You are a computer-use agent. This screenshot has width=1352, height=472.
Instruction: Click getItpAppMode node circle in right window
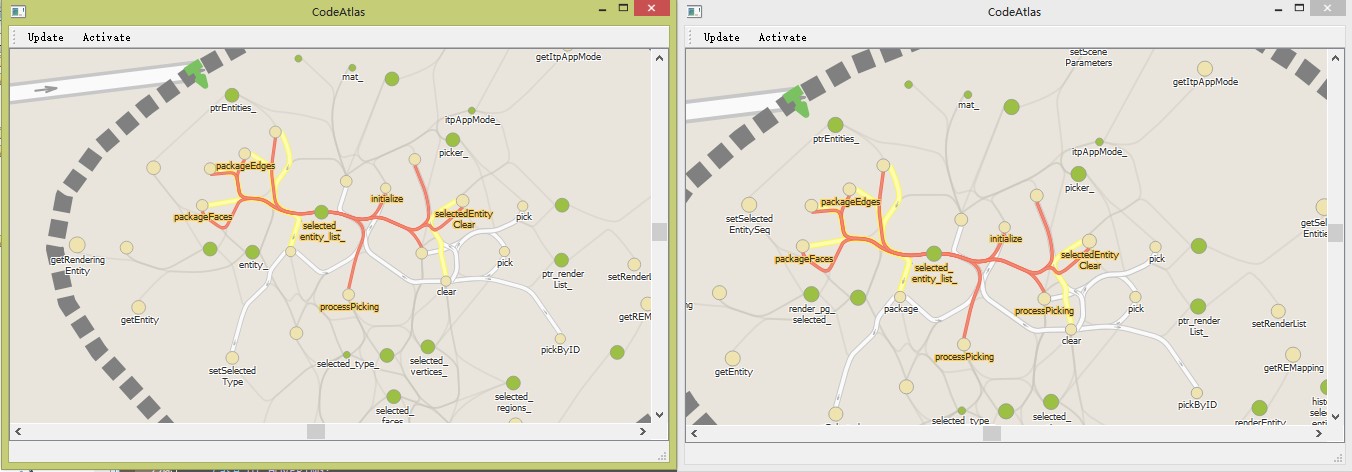(1205, 69)
